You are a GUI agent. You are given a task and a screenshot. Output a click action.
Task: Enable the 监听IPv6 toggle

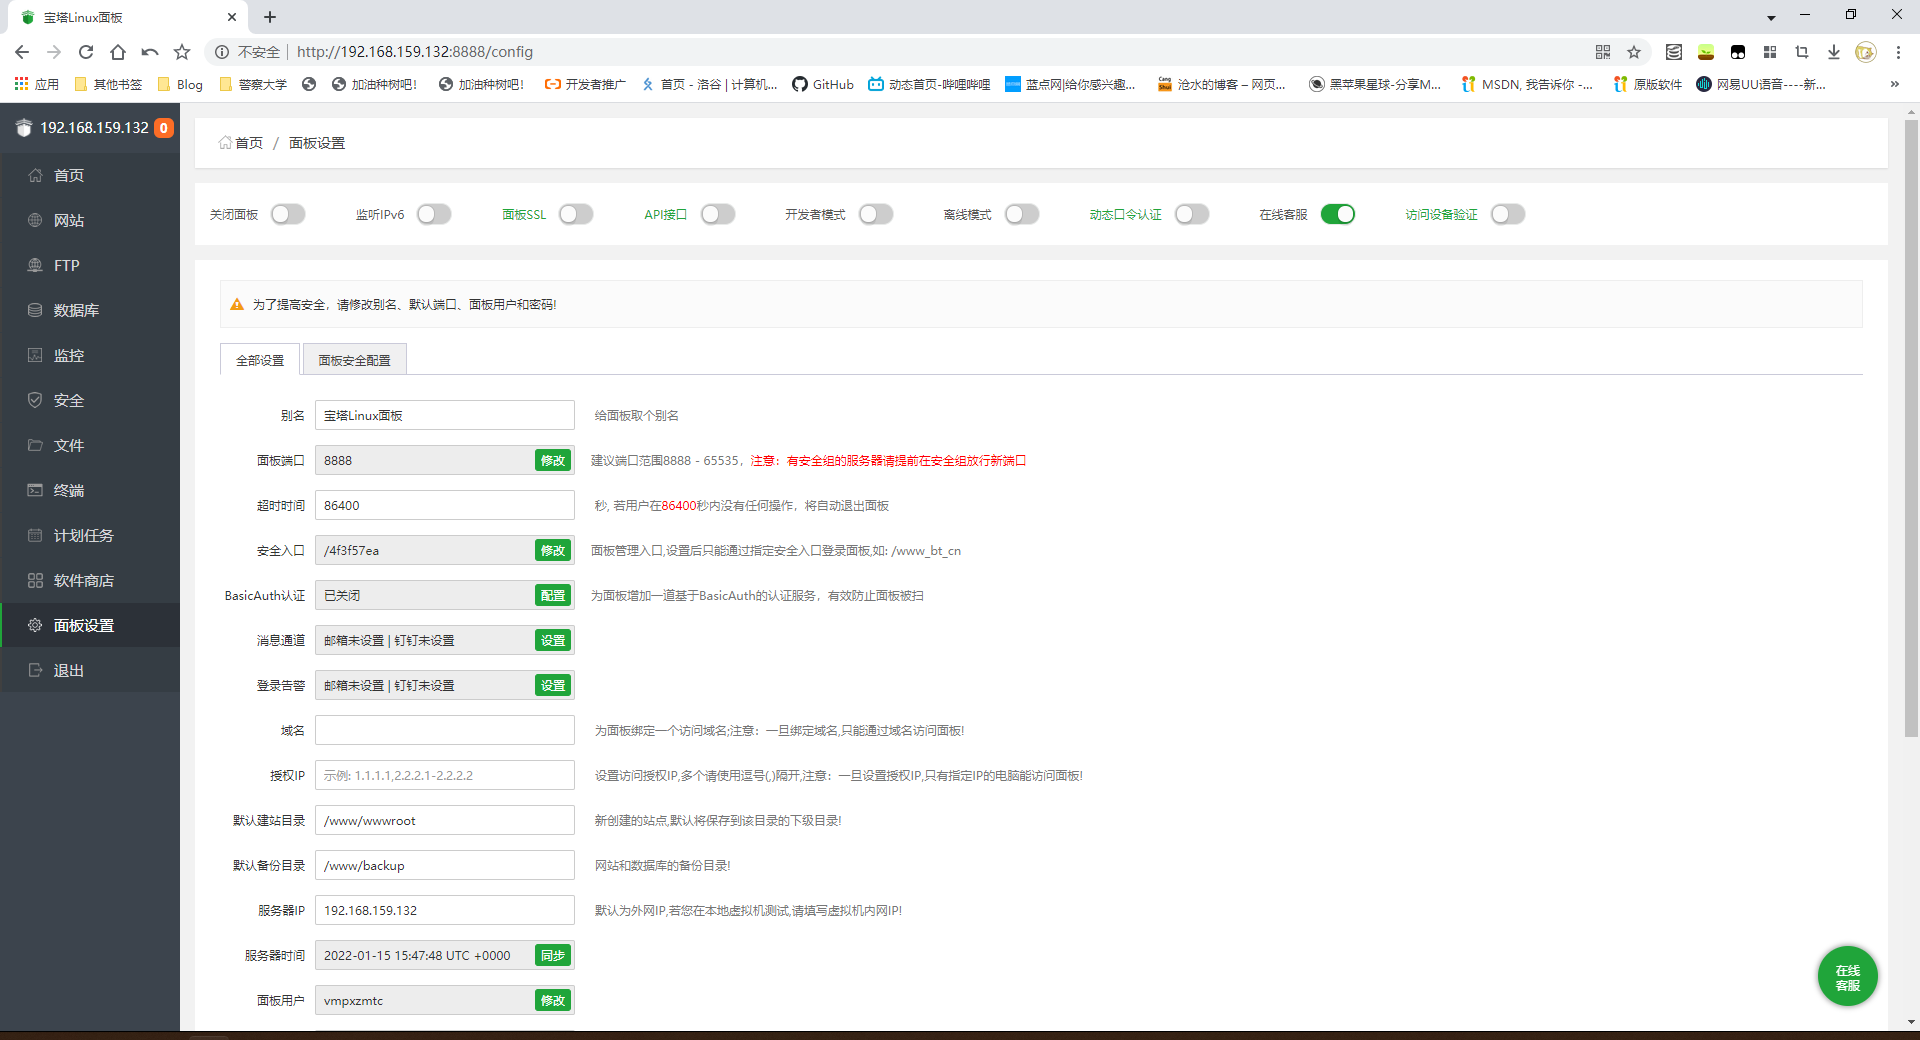pyautogui.click(x=433, y=214)
